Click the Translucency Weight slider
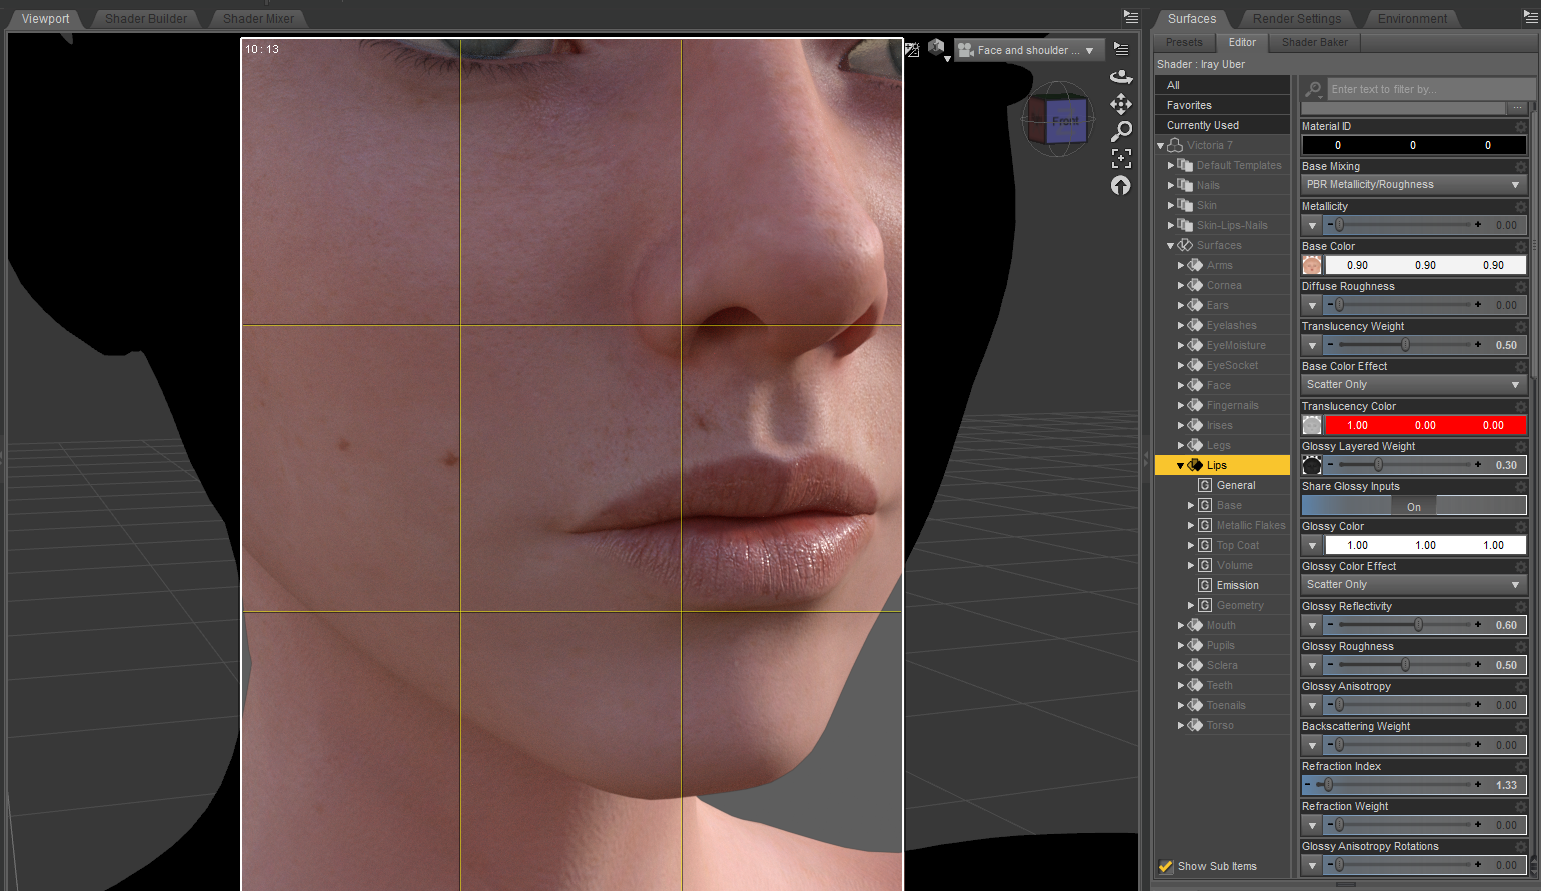 point(1404,345)
